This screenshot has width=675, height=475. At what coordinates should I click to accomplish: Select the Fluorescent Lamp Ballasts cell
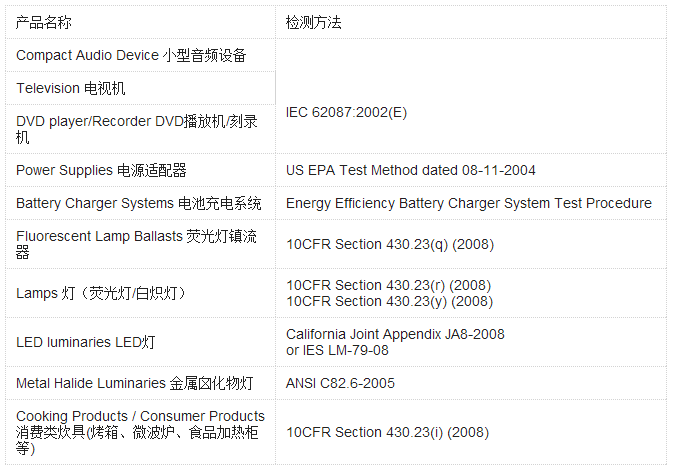click(x=136, y=244)
